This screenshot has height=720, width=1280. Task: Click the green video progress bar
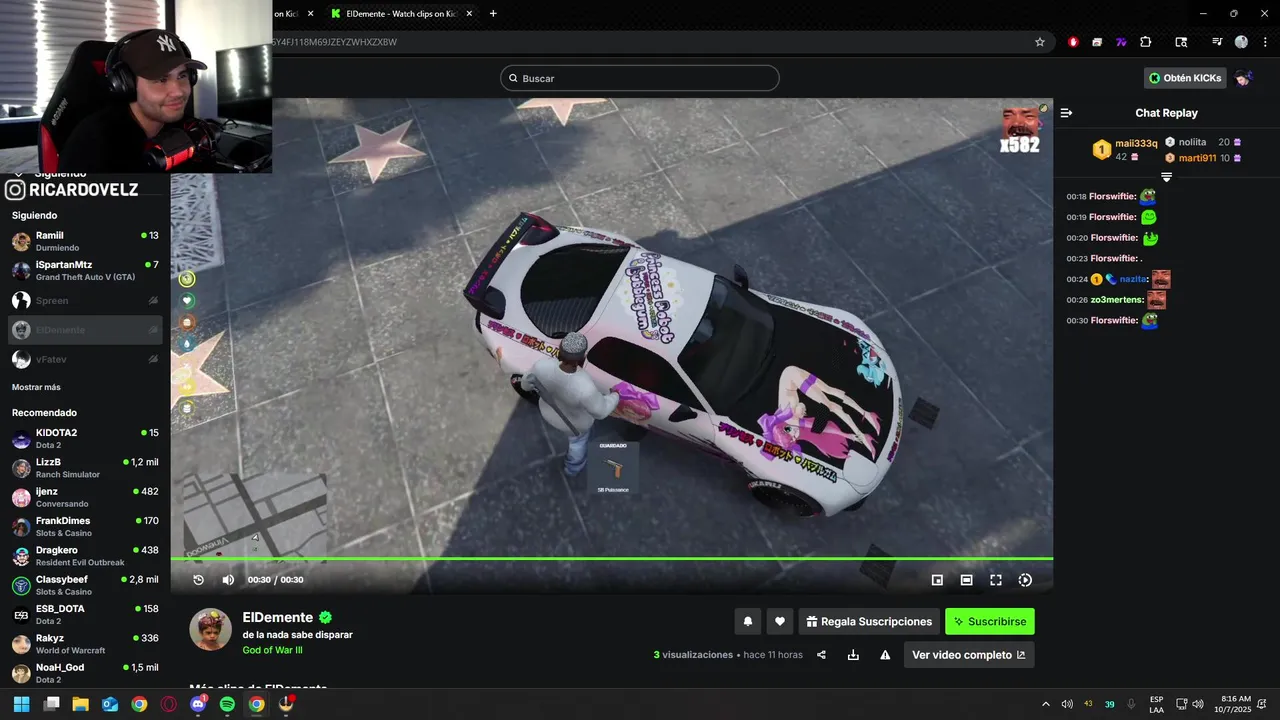(x=611, y=558)
